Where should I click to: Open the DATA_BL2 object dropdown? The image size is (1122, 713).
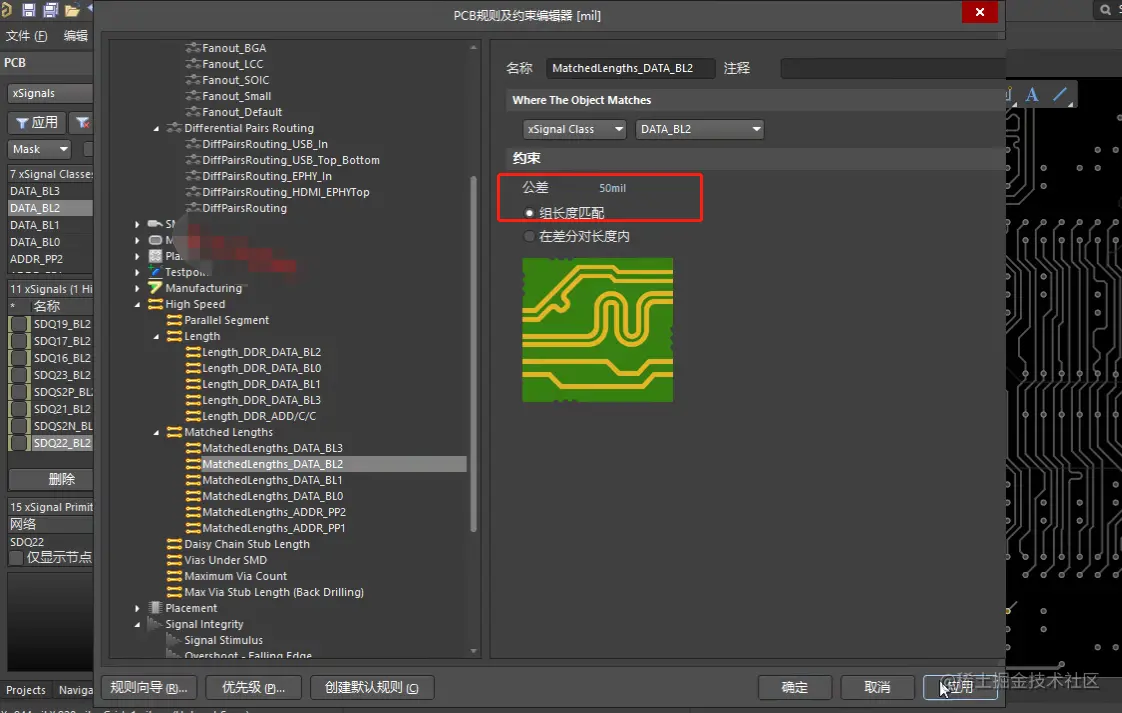pos(700,129)
